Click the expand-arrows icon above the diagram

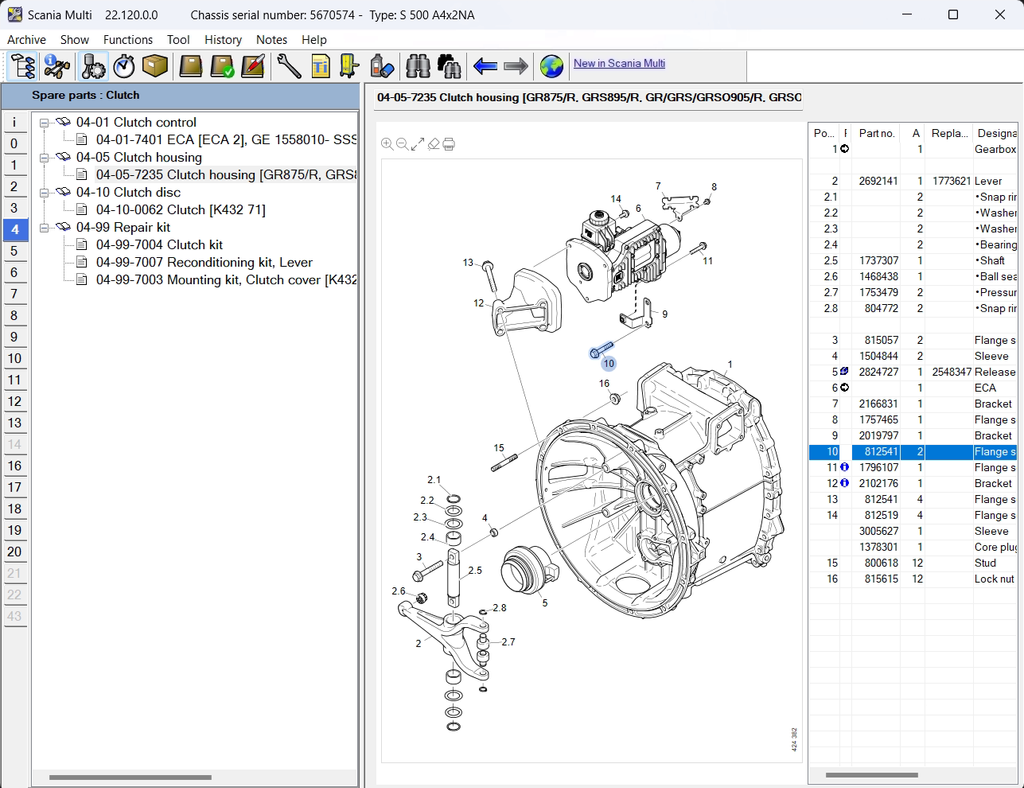(x=418, y=144)
